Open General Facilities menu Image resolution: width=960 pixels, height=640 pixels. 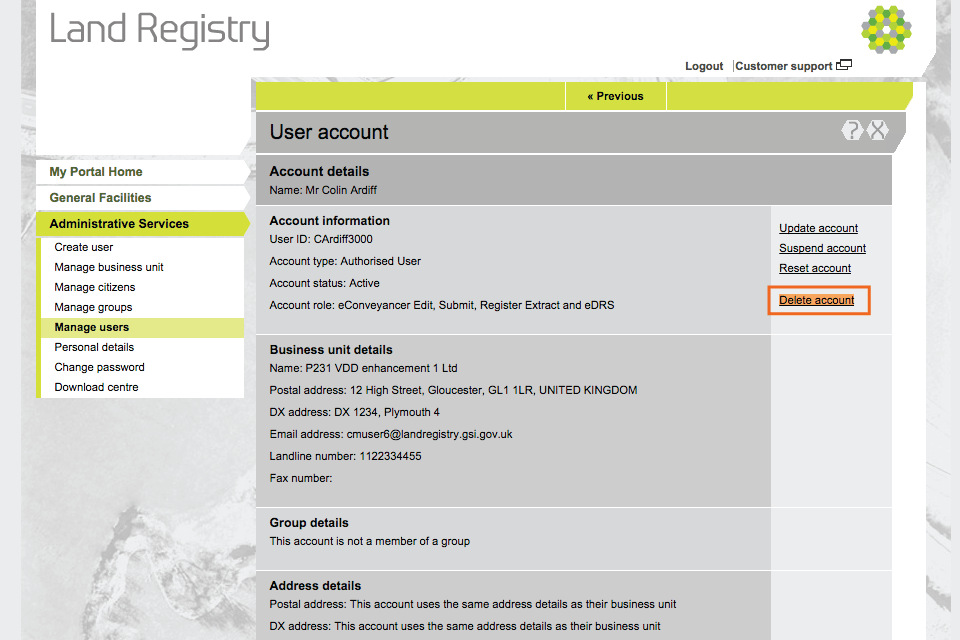coord(142,198)
